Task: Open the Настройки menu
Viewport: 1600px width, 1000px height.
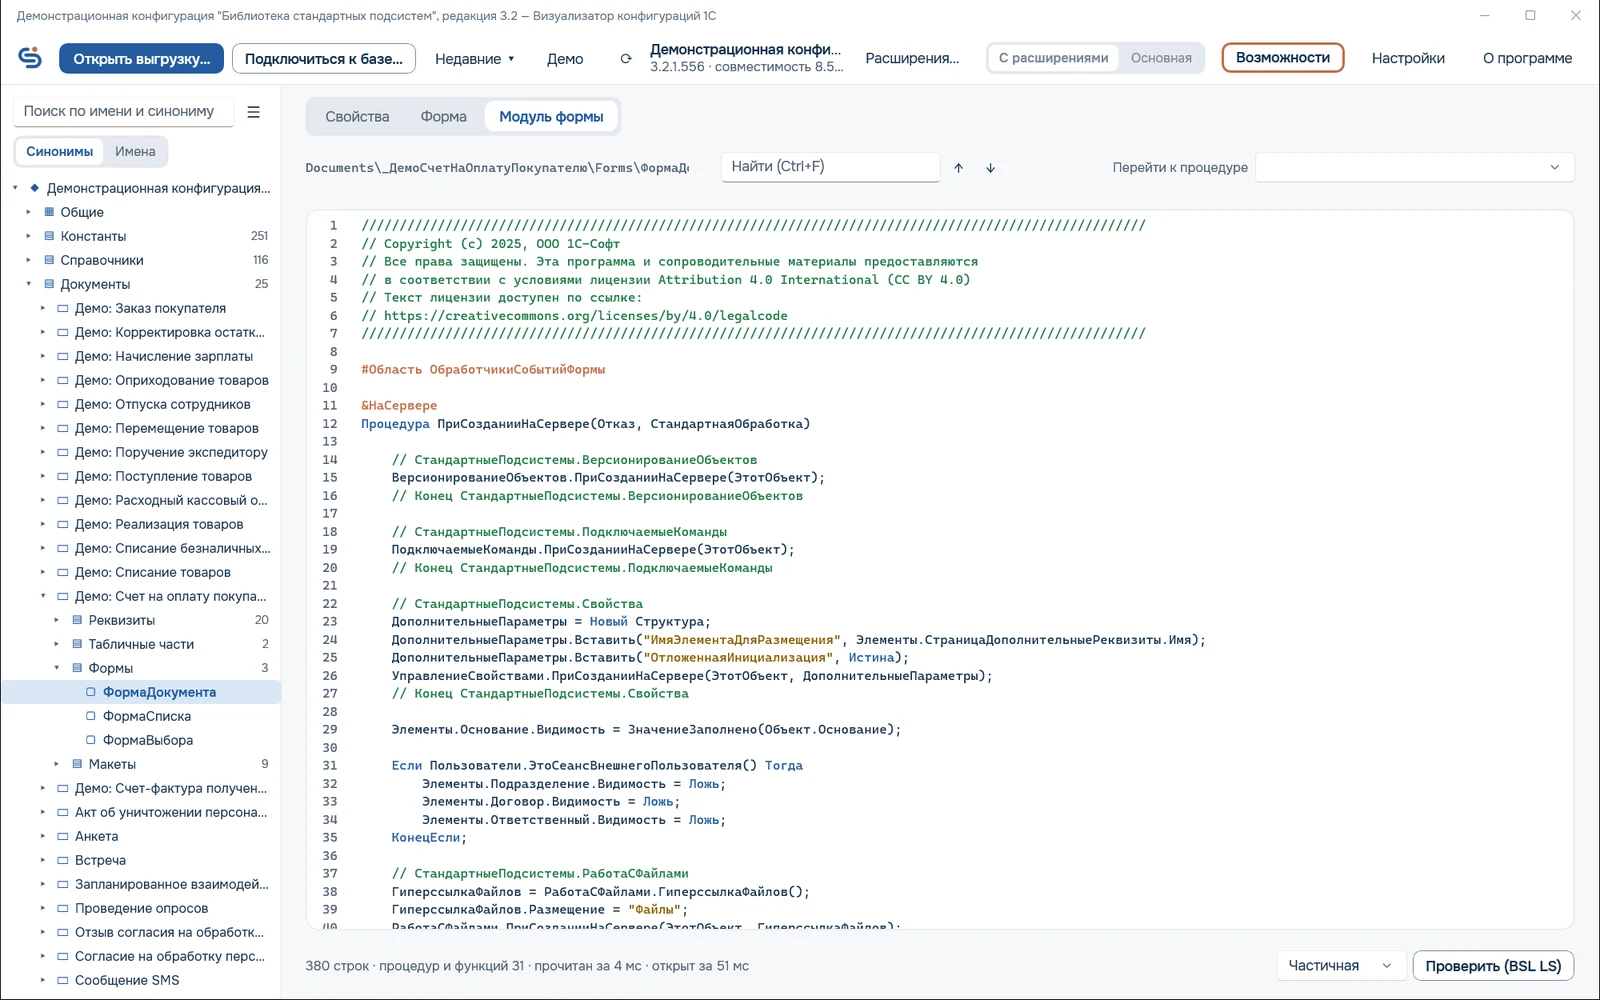Action: 1408,58
